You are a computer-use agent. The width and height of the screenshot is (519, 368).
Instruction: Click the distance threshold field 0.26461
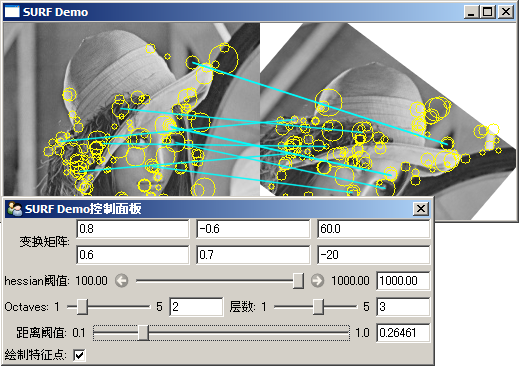[x=403, y=333]
